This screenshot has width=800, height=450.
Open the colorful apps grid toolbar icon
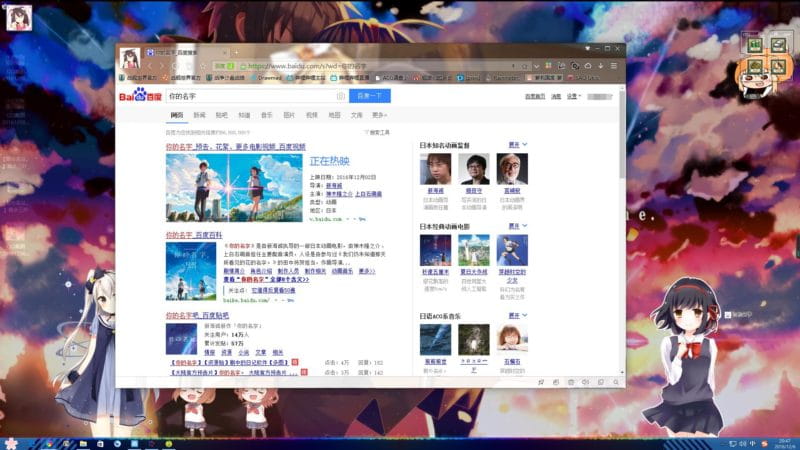548,66
